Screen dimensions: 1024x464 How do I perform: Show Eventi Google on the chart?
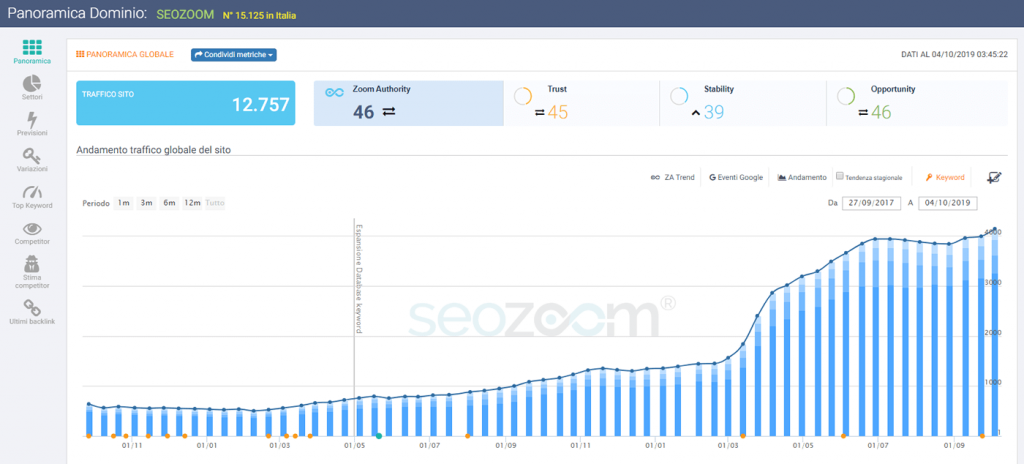[736, 177]
